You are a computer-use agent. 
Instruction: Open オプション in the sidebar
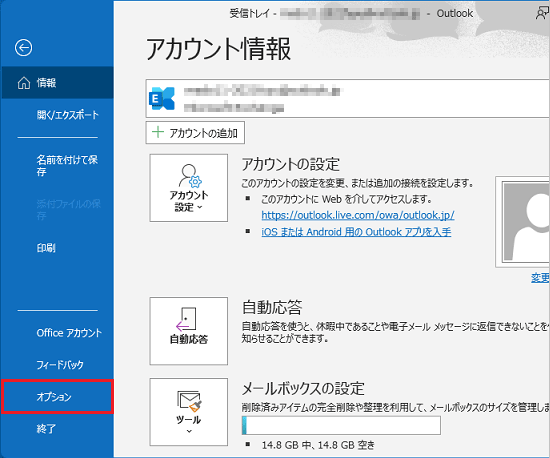[x=57, y=397]
